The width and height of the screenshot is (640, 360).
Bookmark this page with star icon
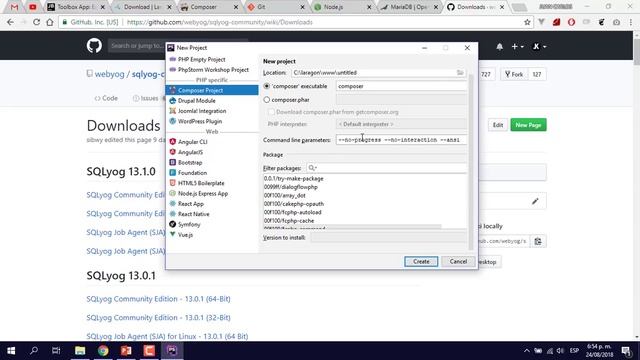[x=527, y=22]
